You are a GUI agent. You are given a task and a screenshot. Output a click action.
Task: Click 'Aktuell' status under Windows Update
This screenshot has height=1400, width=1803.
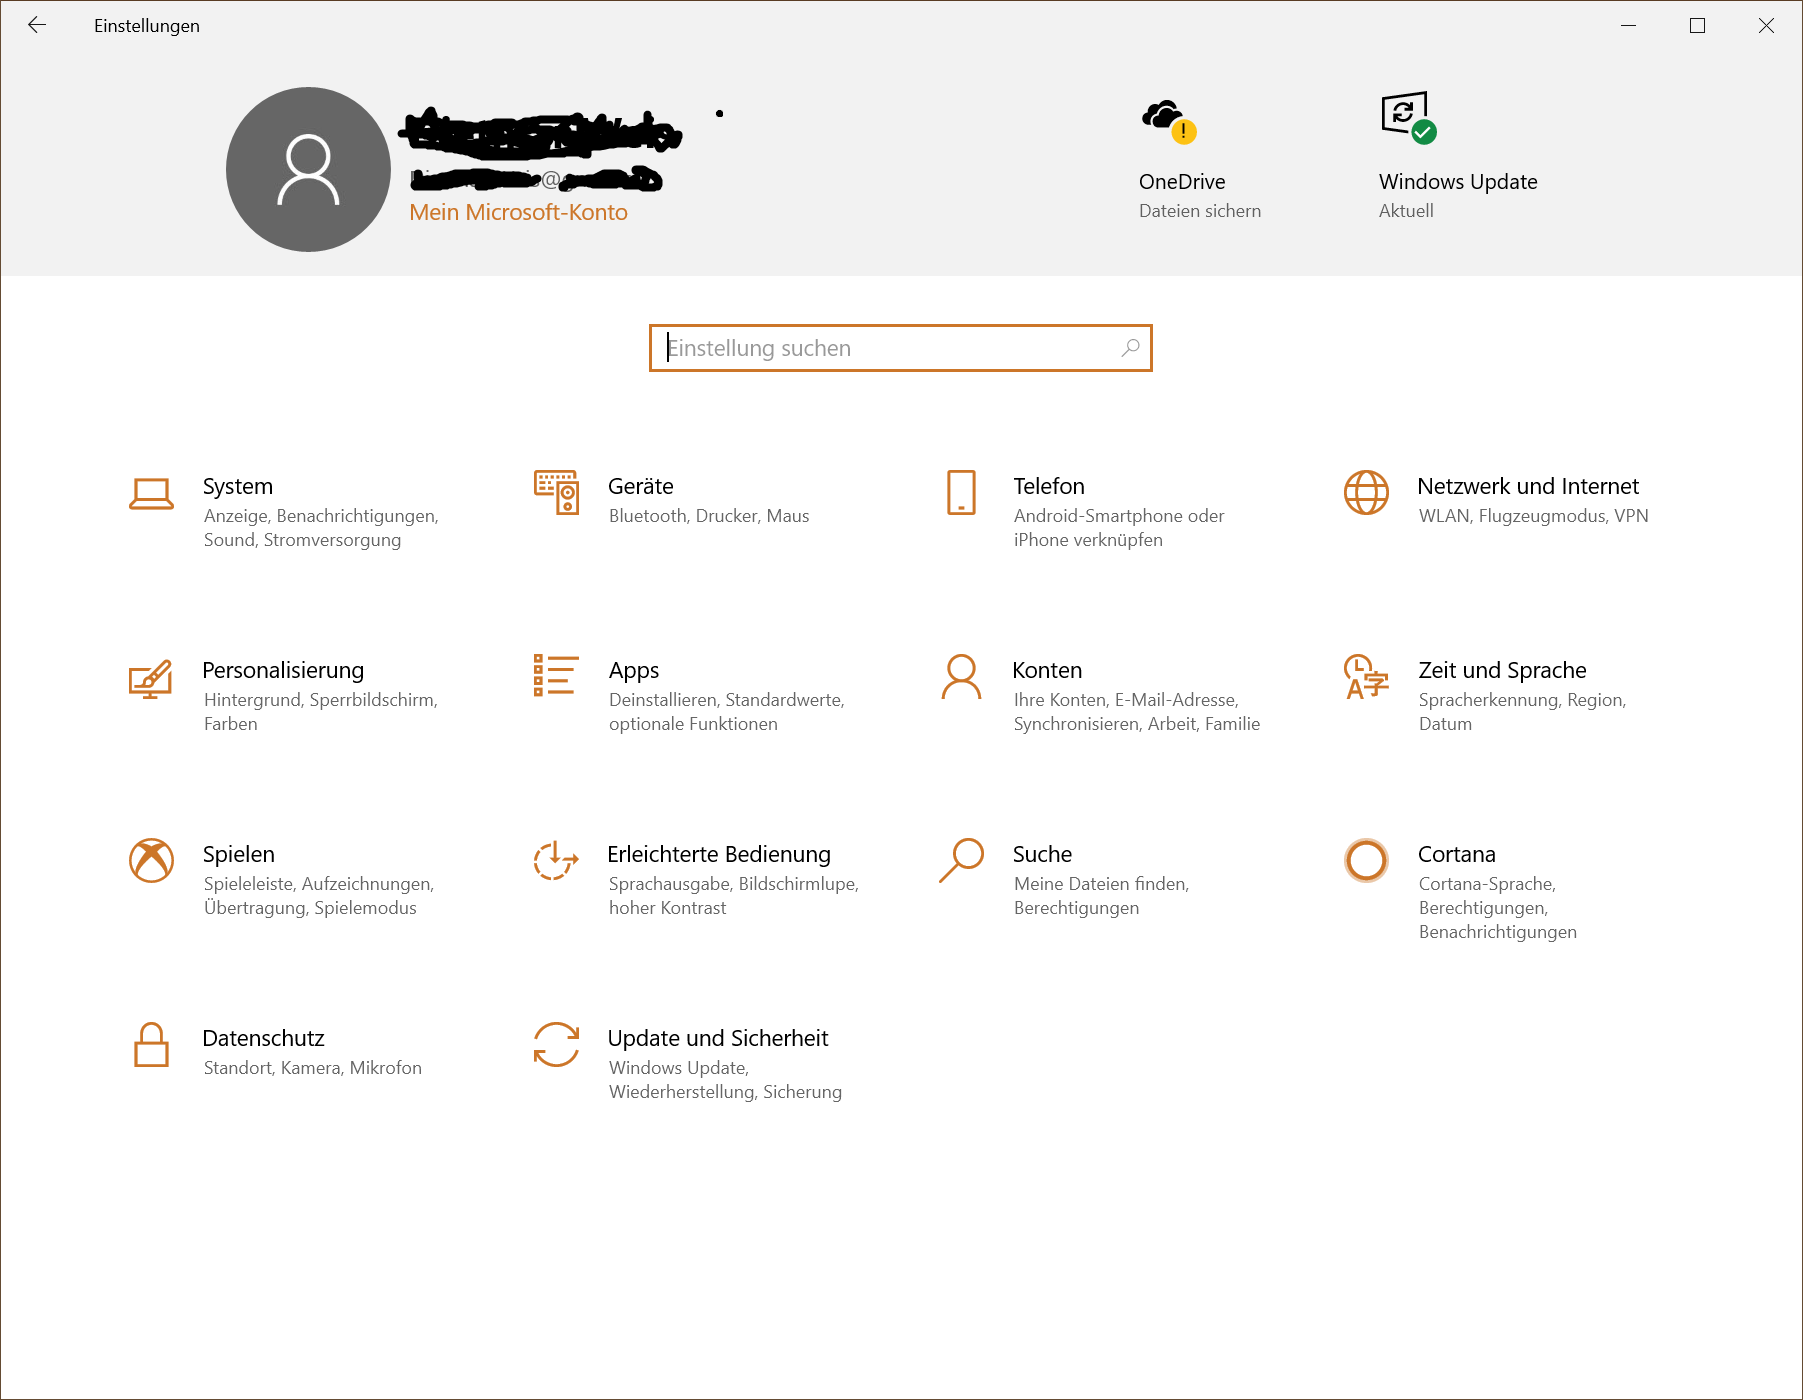coord(1406,211)
